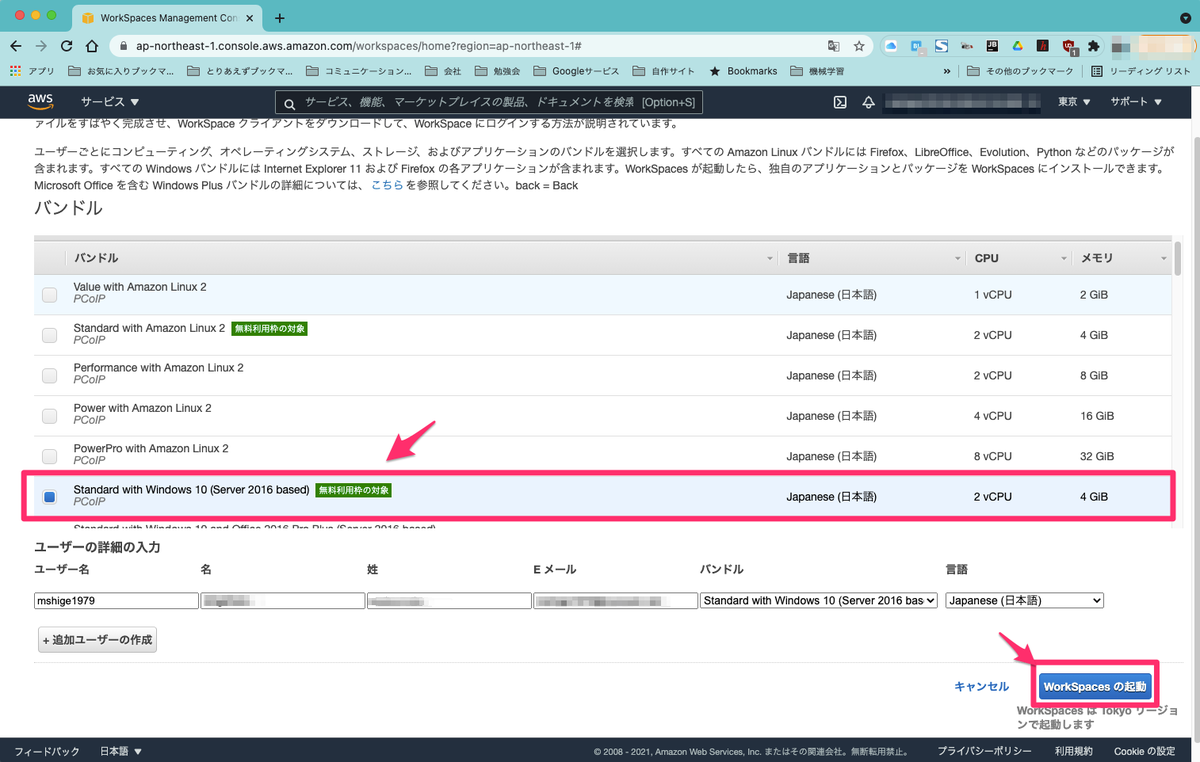This screenshot has width=1200, height=762.
Task: Check the Value with Amazon Linux 2 bundle
Action: (49, 295)
